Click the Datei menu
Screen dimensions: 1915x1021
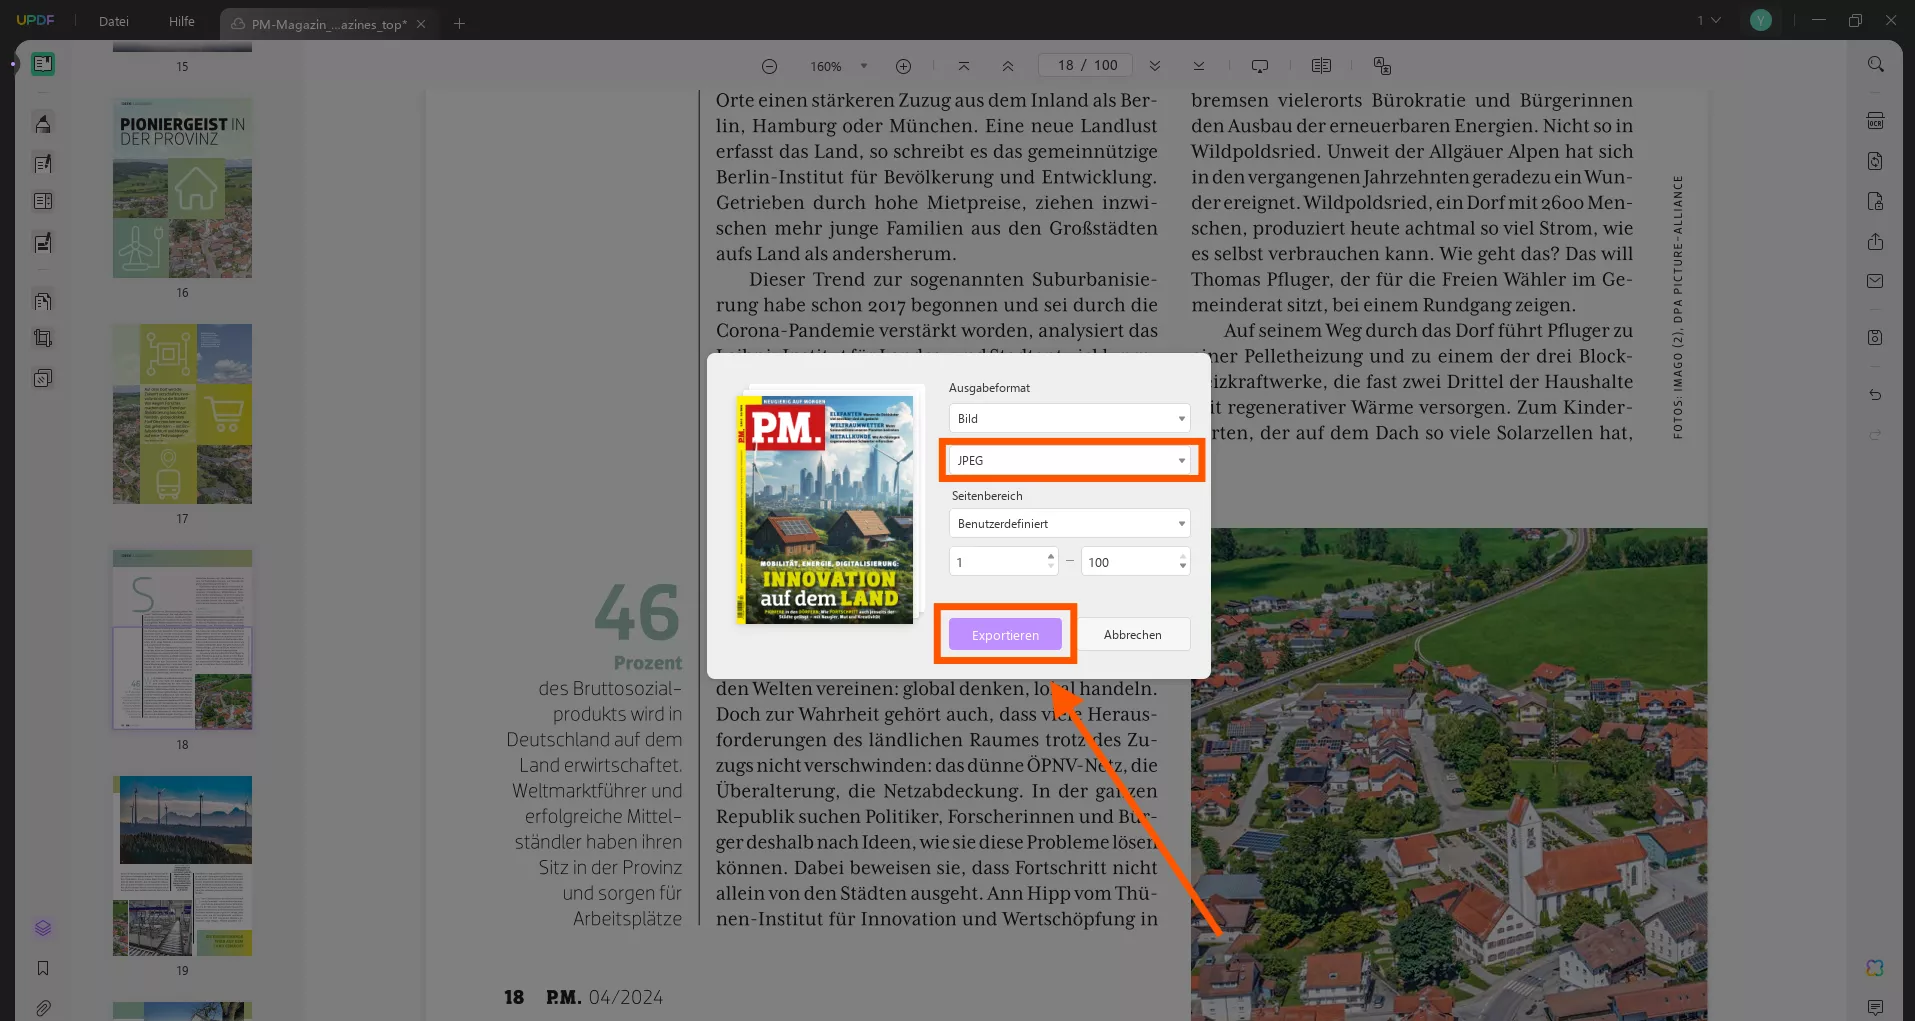[113, 21]
